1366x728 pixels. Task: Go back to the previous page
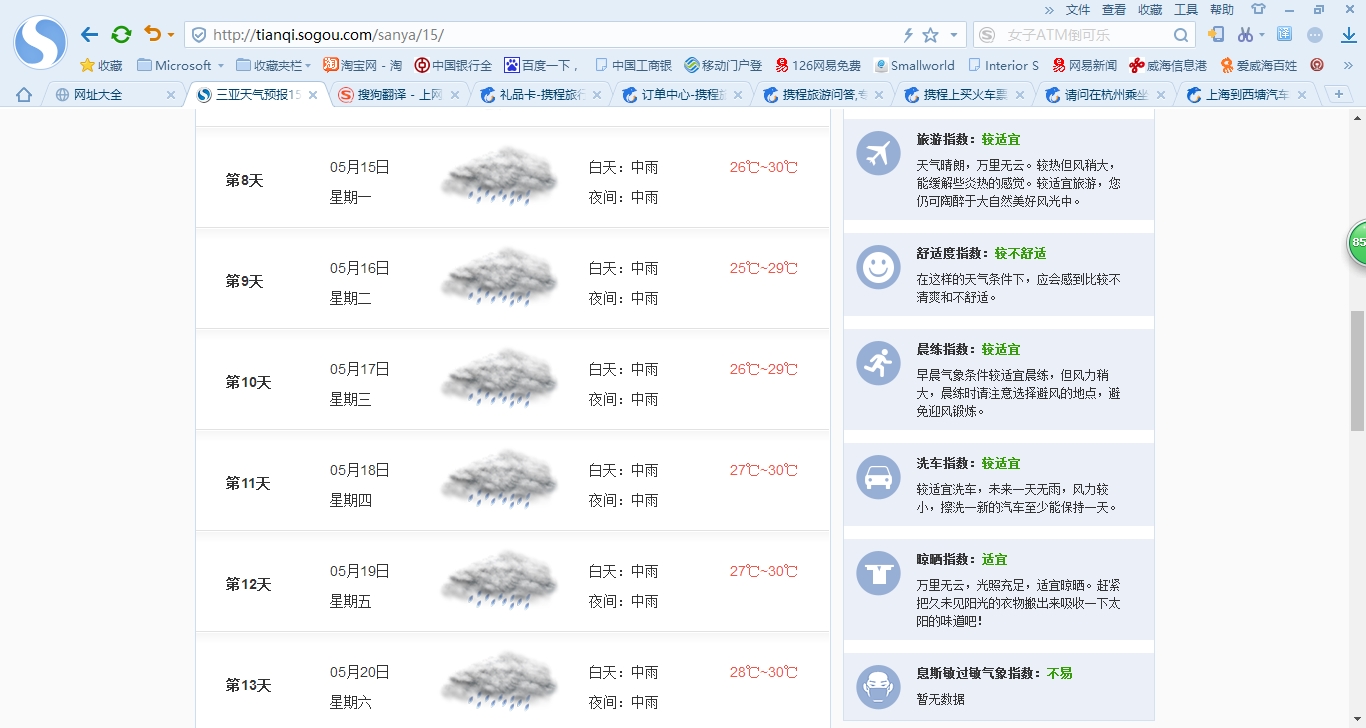point(90,35)
